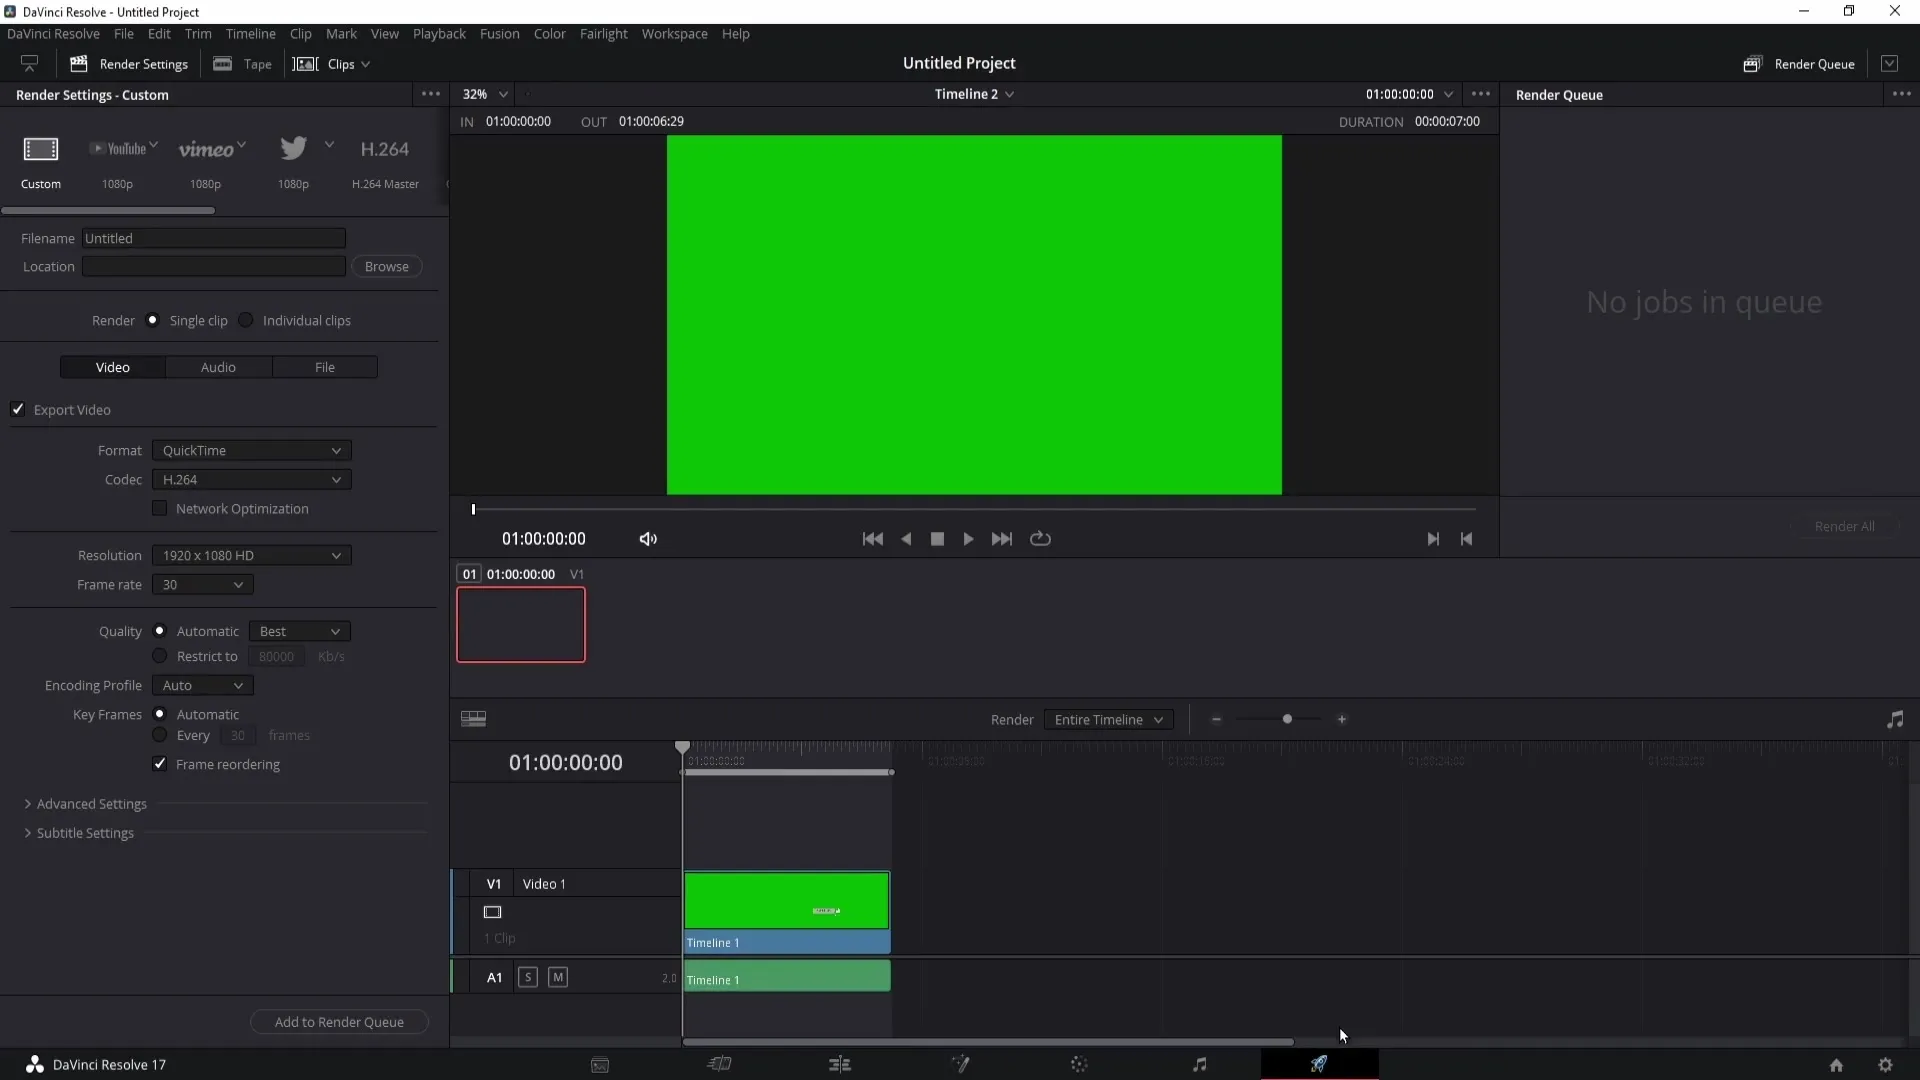1920x1080 pixels.
Task: Select the Fairlight page icon in taskbar
Action: pos(1199,1064)
